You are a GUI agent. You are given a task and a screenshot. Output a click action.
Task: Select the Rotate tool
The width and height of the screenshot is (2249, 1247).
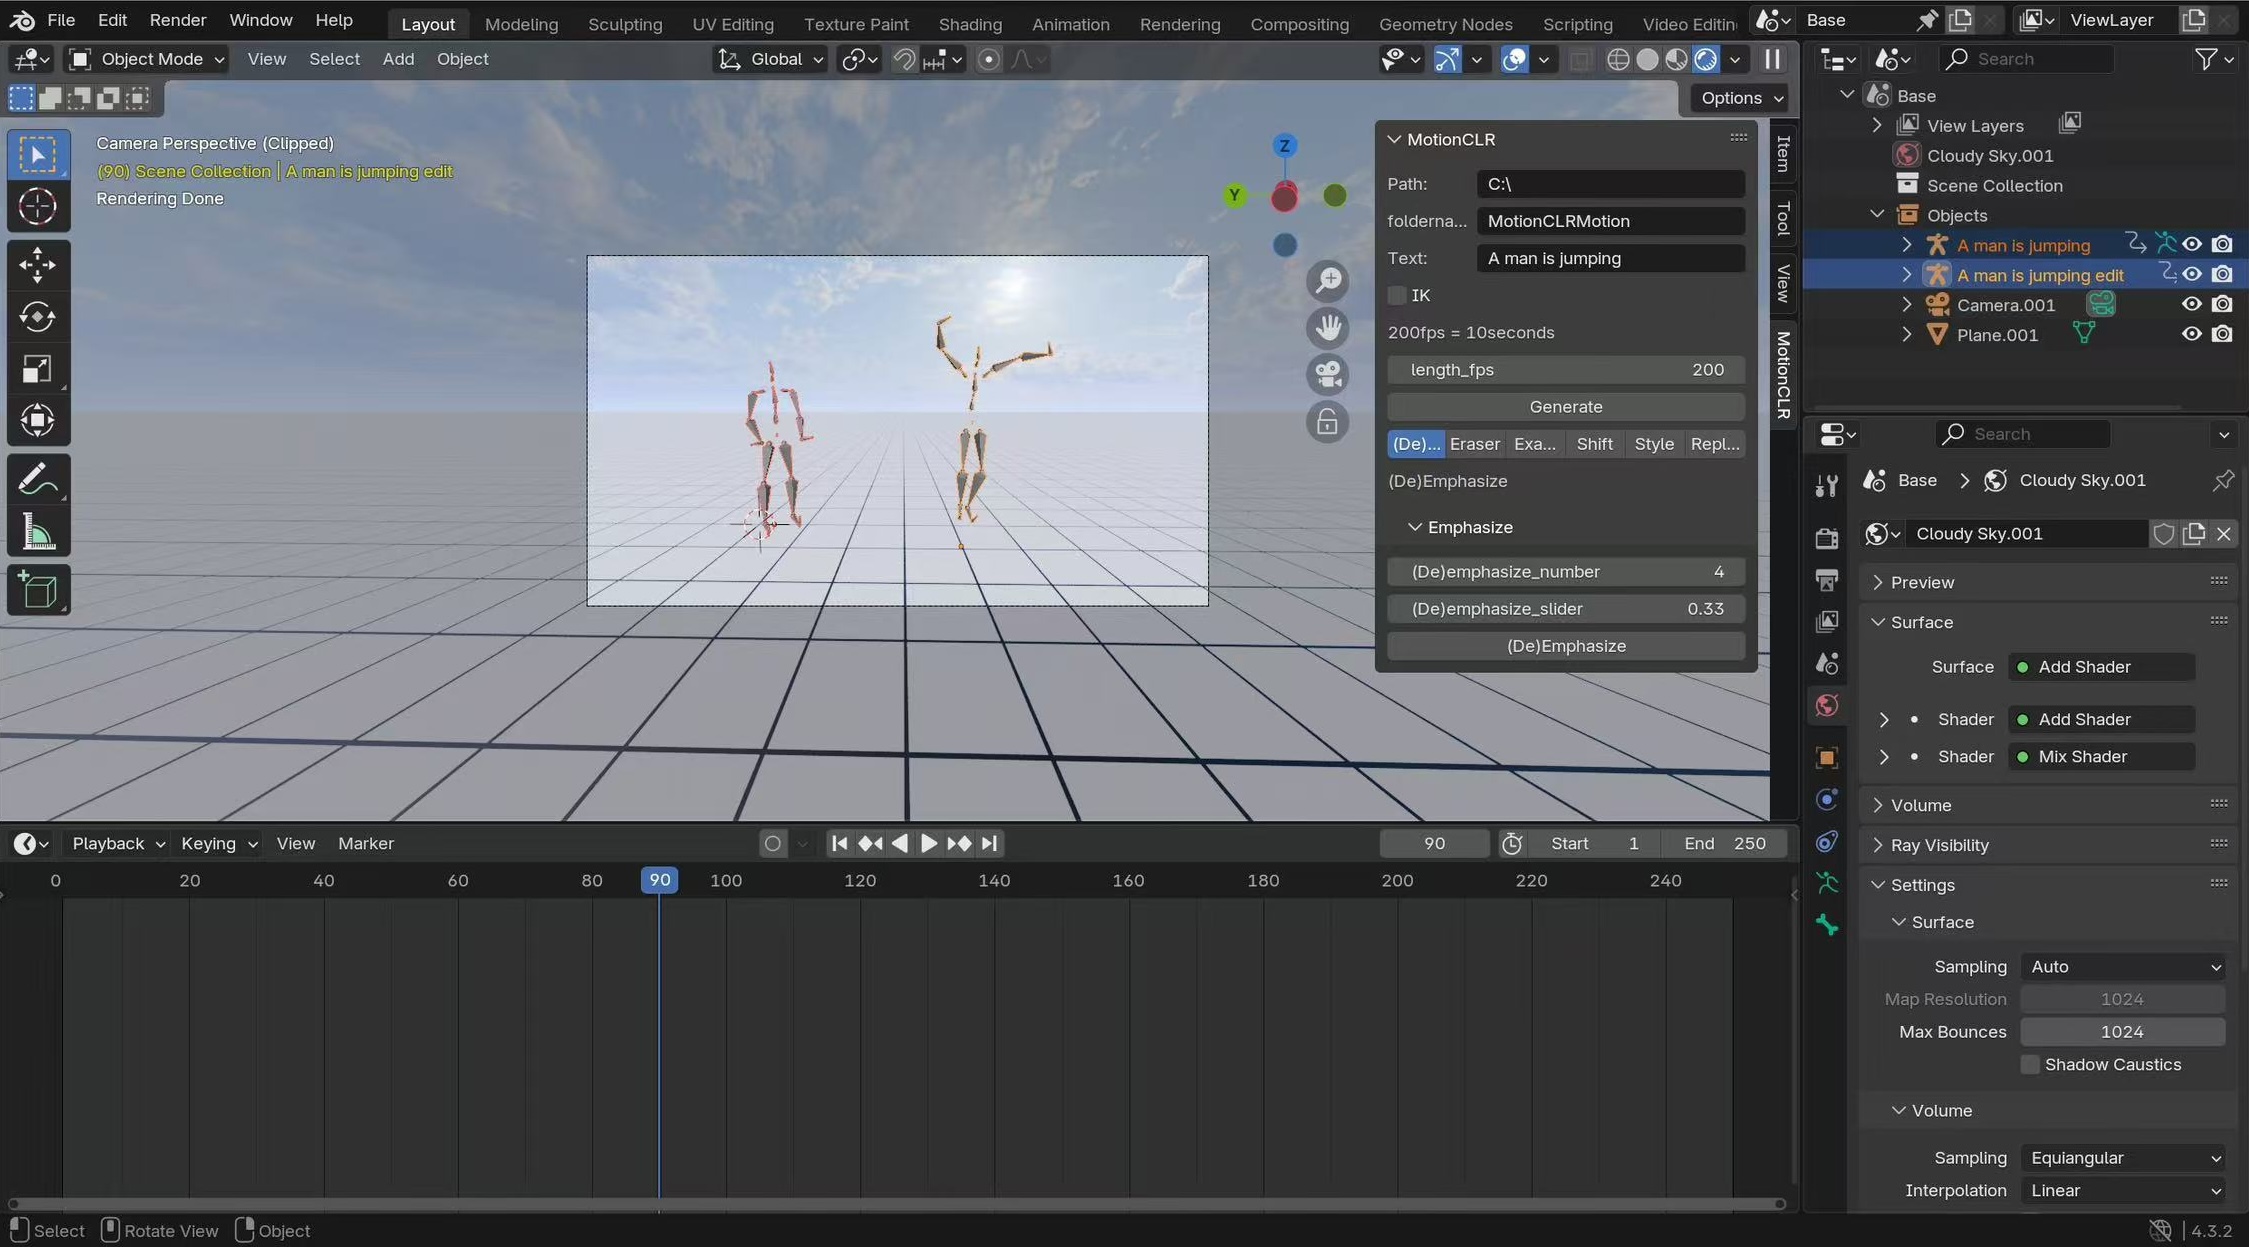[x=37, y=317]
